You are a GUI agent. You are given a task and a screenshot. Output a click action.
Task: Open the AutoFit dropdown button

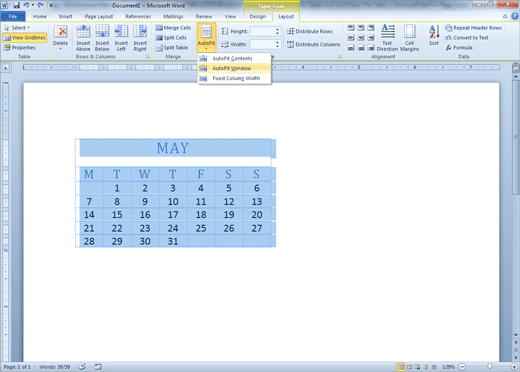pos(206,38)
